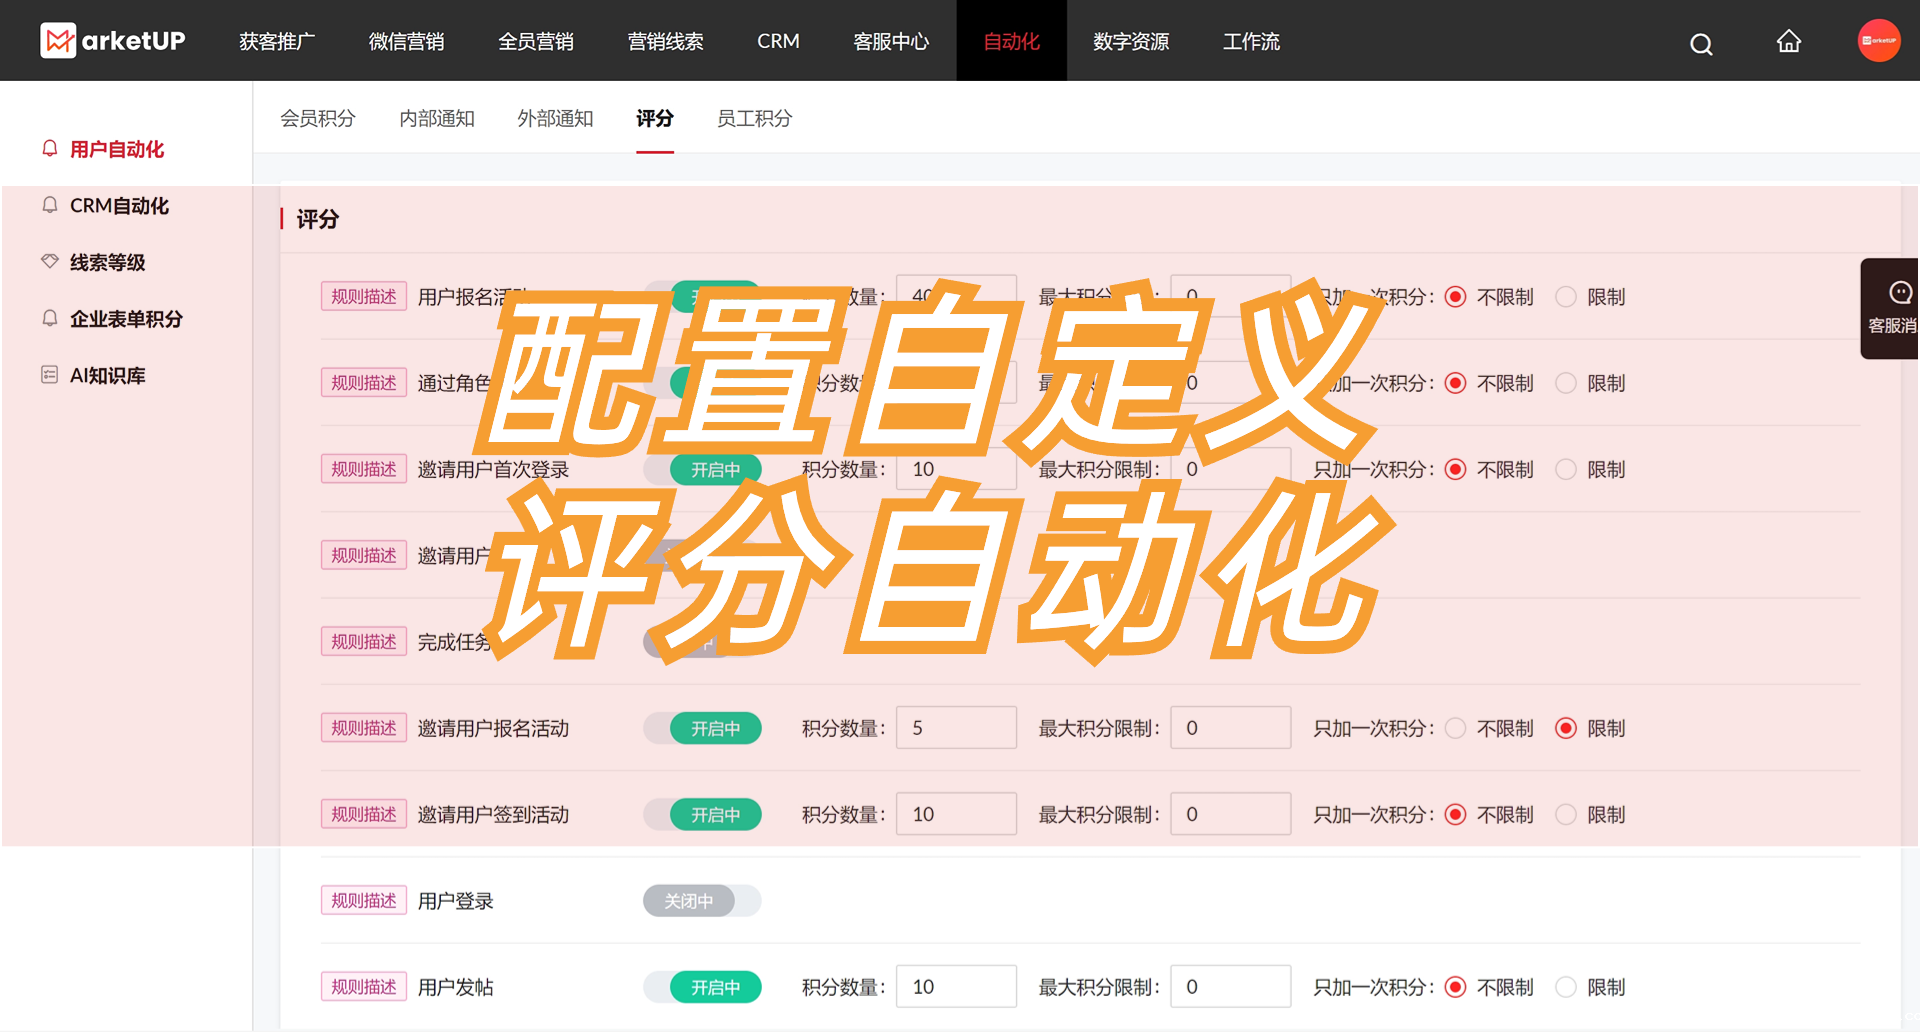
Task: Switch to 评分 tab
Action: click(x=655, y=118)
